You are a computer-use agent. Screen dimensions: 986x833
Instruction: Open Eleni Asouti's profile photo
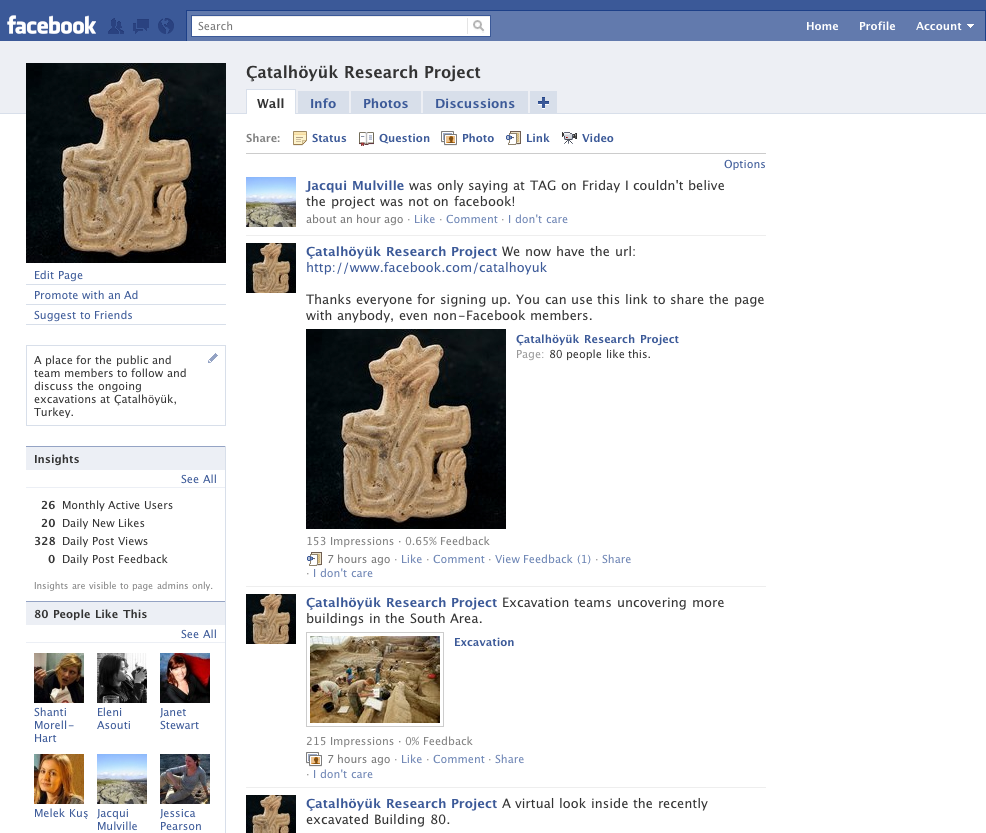122,678
